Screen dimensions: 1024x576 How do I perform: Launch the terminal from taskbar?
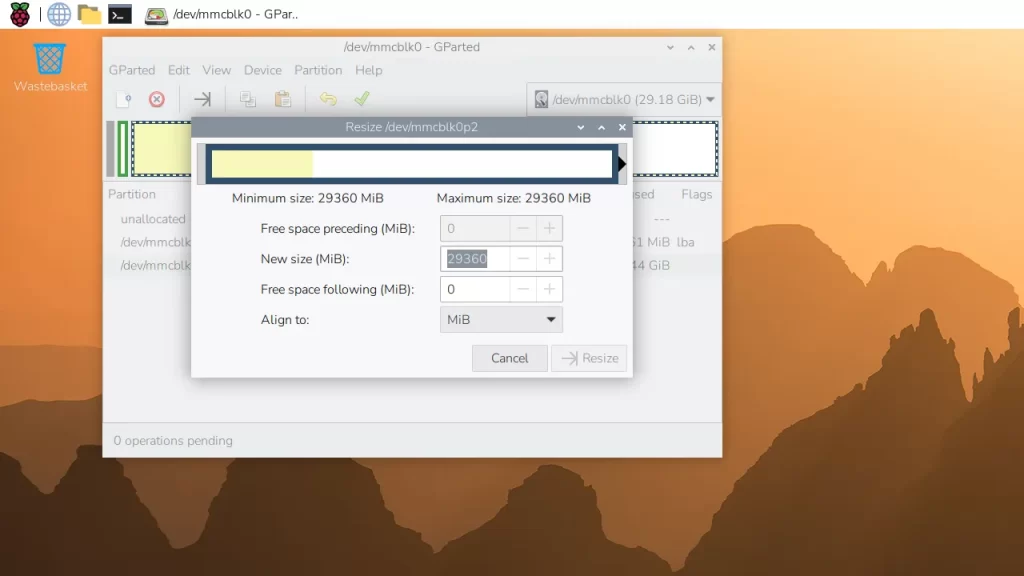[x=120, y=14]
